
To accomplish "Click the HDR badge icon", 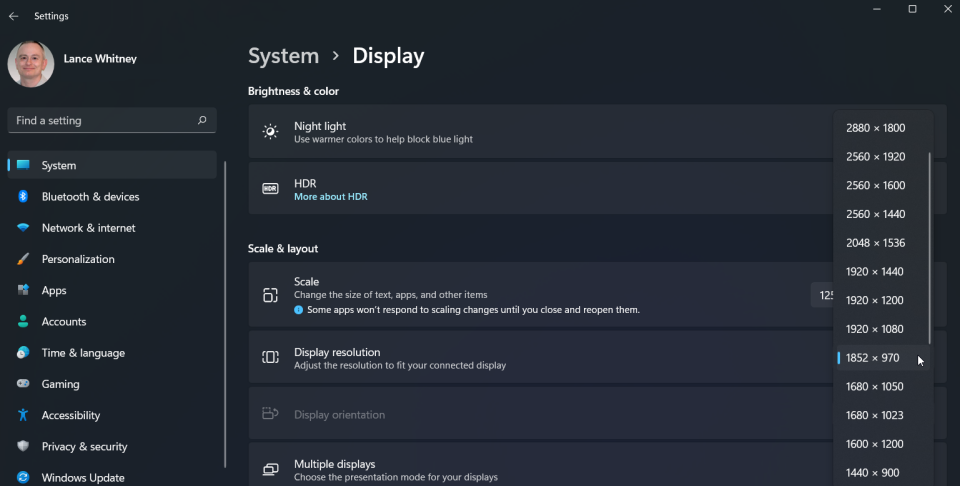I will 270,189.
